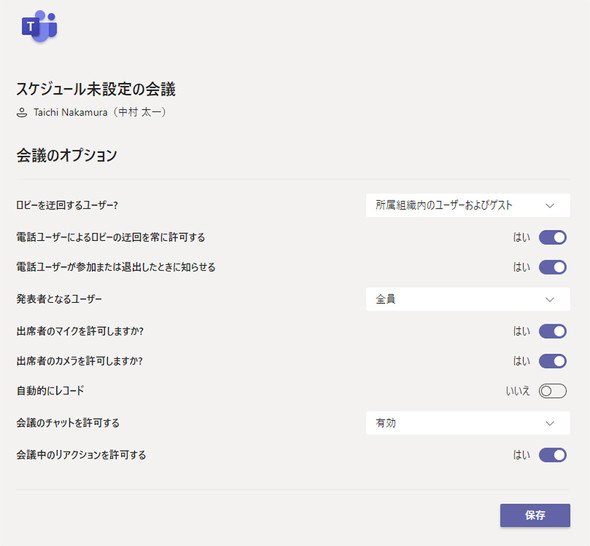This screenshot has height=546, width=590.
Task: Turn off 会議中のリアクションを許可する switch
Action: click(x=552, y=455)
